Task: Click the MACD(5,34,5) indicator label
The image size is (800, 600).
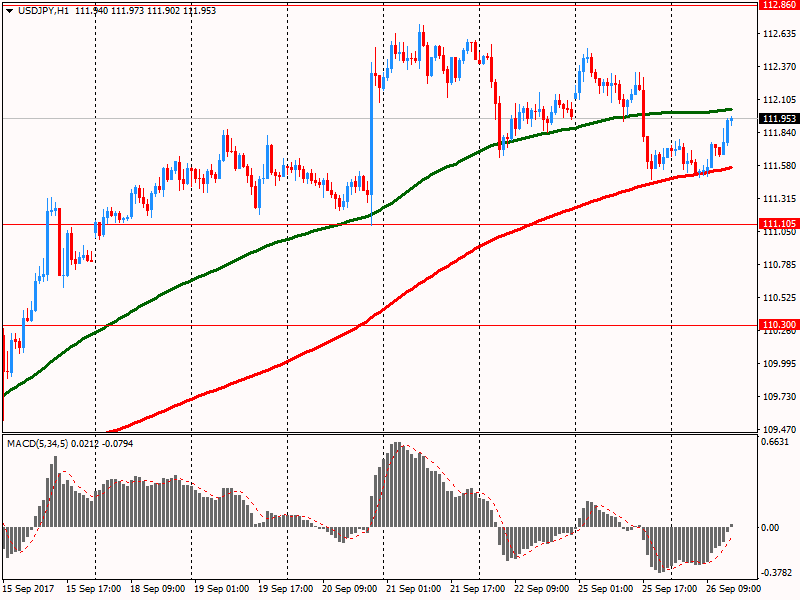Action: 37,444
